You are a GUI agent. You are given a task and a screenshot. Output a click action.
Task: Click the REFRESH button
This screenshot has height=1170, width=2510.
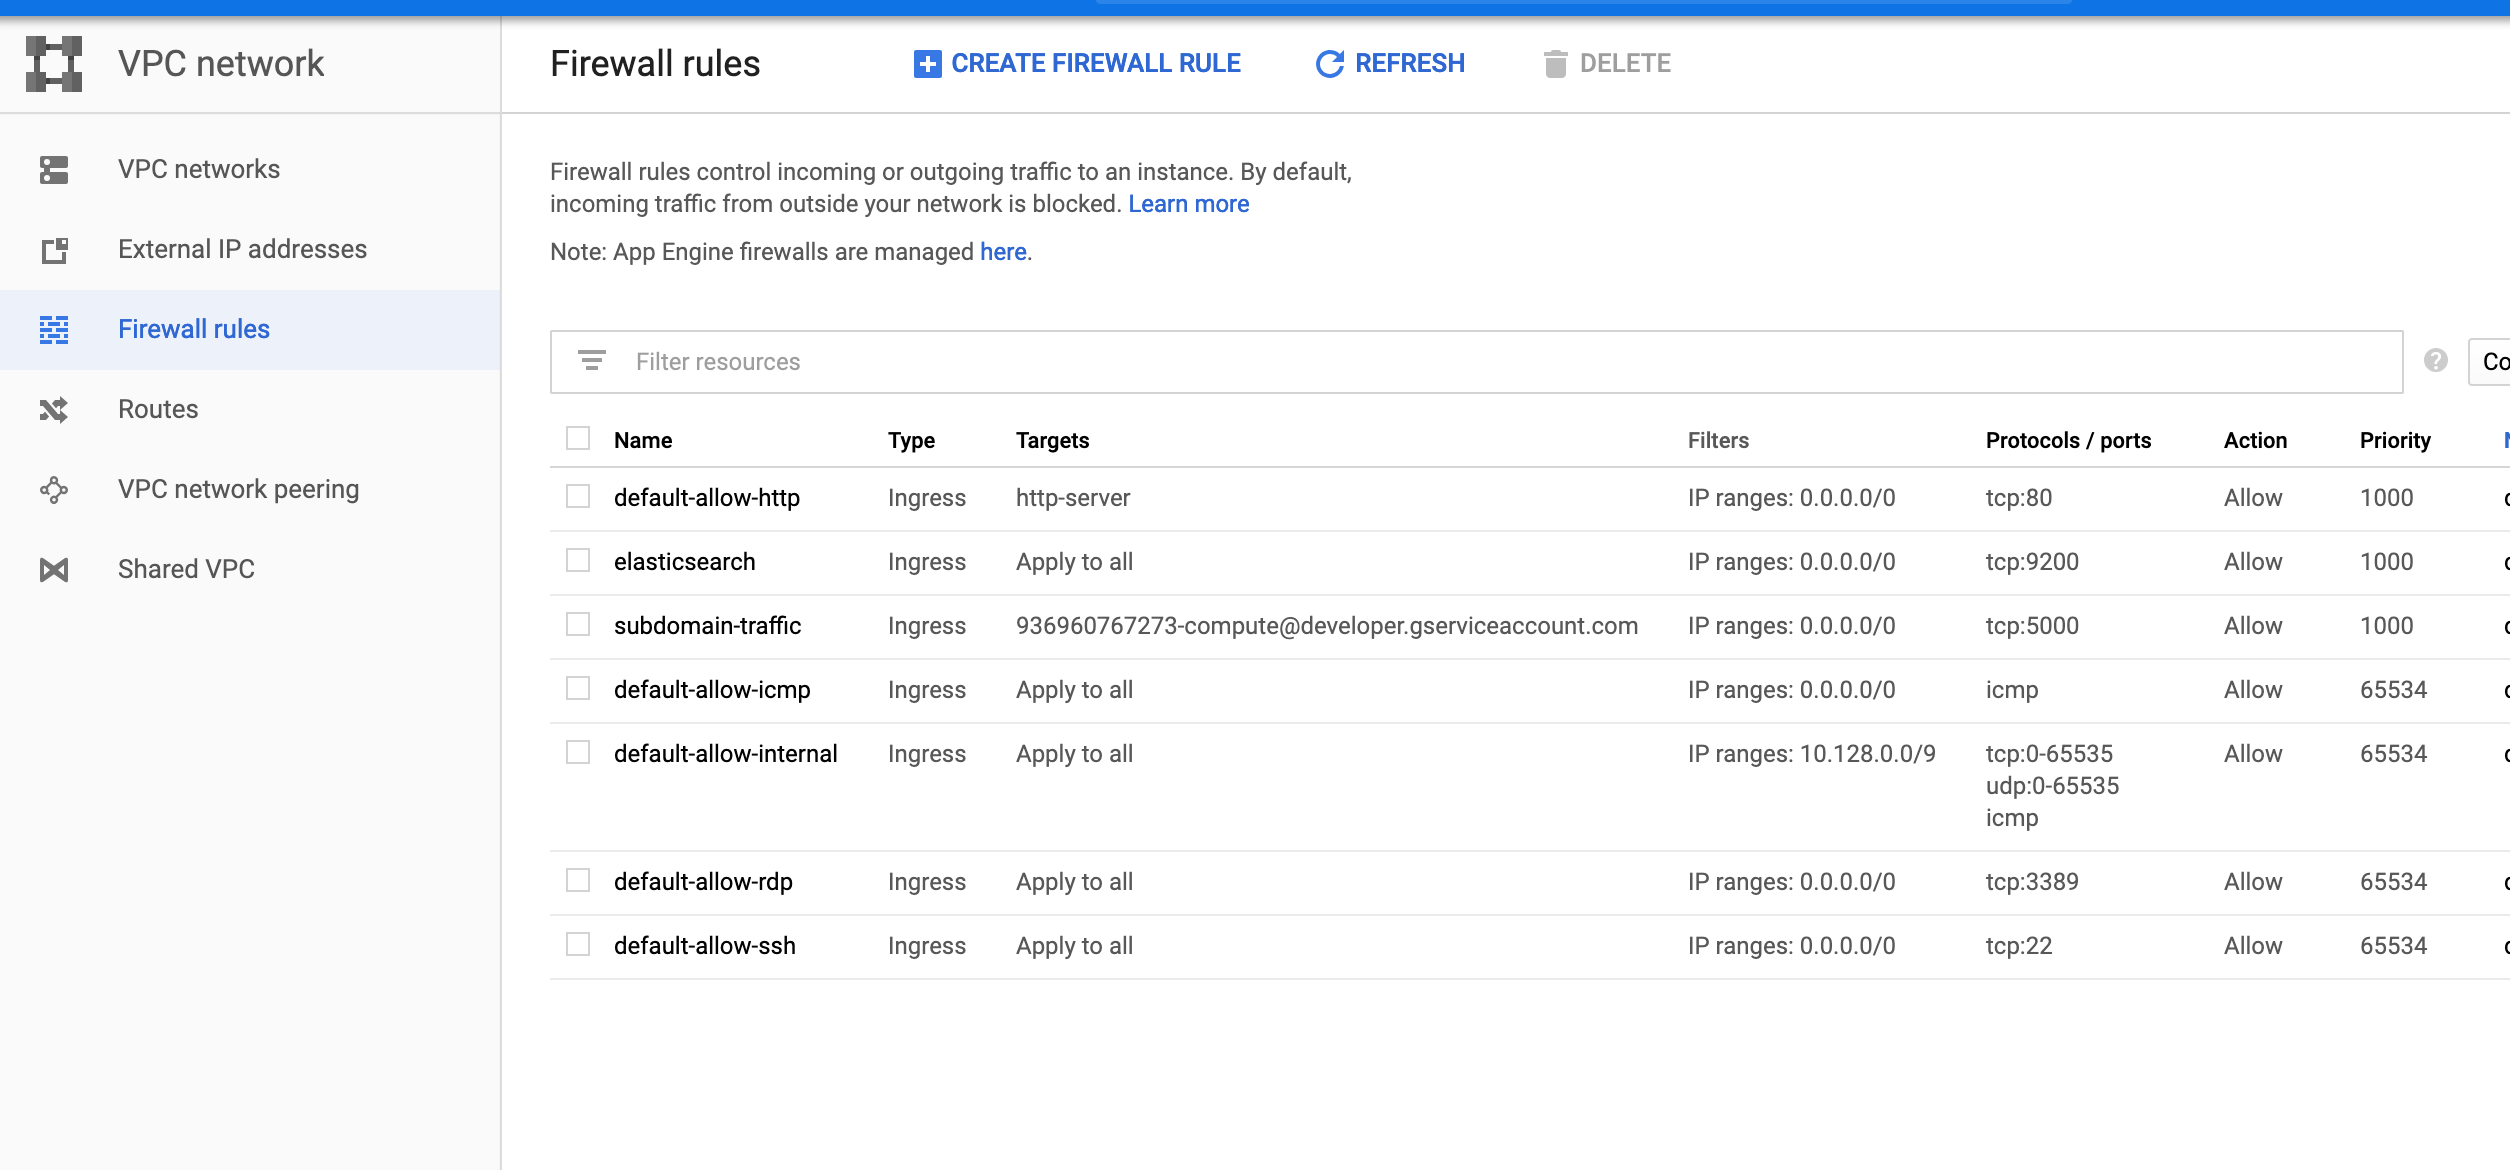1389,62
